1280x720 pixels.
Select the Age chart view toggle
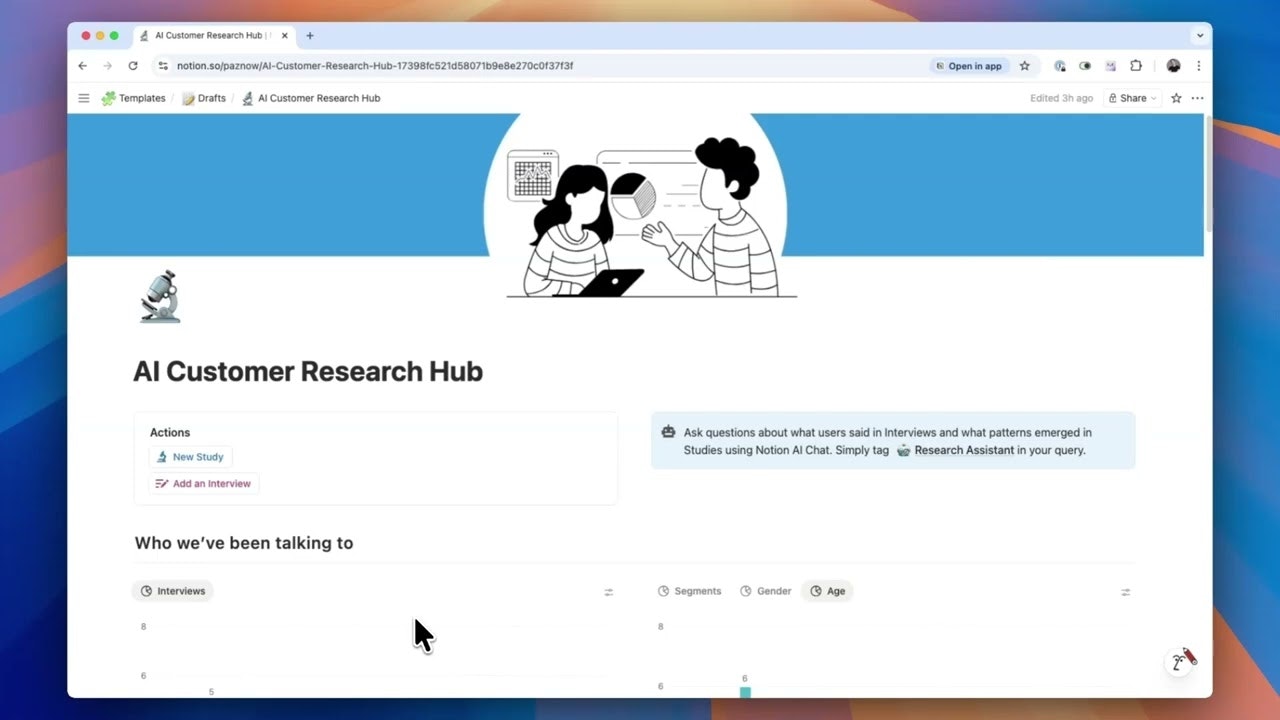828,591
